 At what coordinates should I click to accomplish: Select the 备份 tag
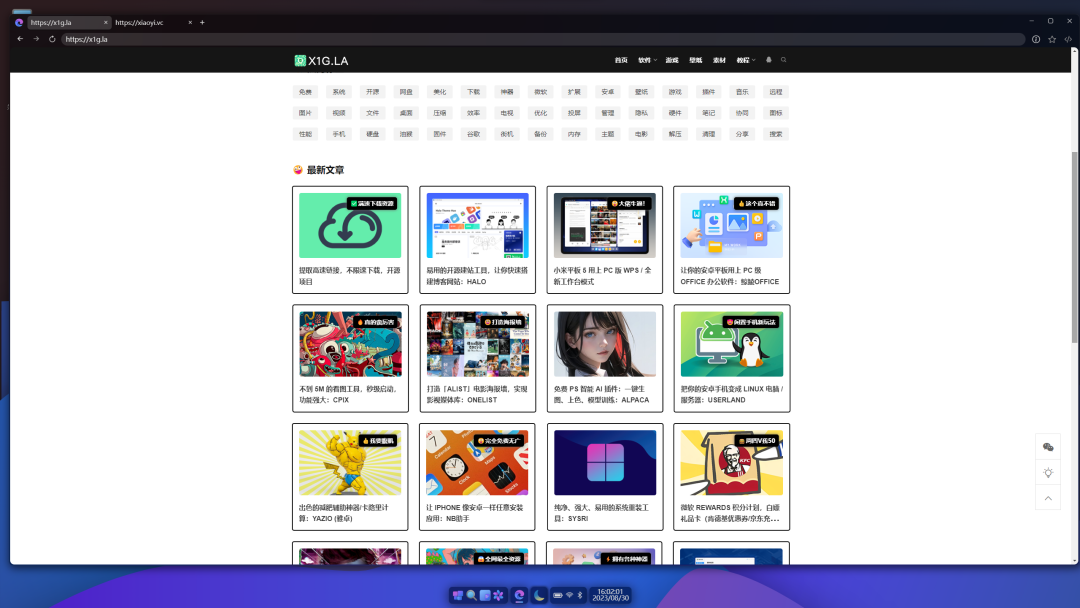pos(541,134)
